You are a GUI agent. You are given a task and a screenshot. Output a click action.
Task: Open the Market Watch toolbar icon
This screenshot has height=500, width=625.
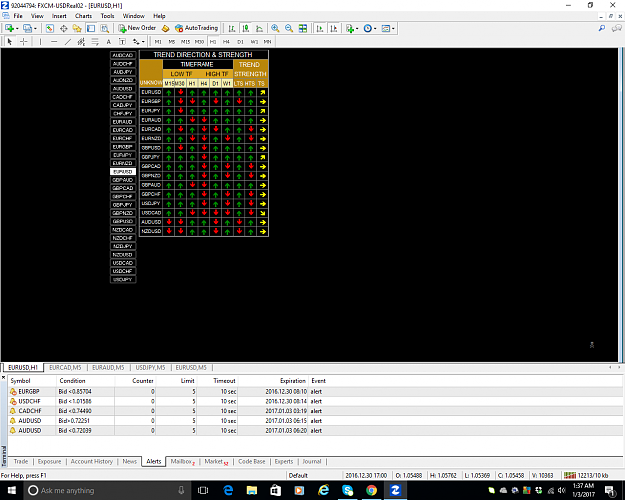(49, 28)
